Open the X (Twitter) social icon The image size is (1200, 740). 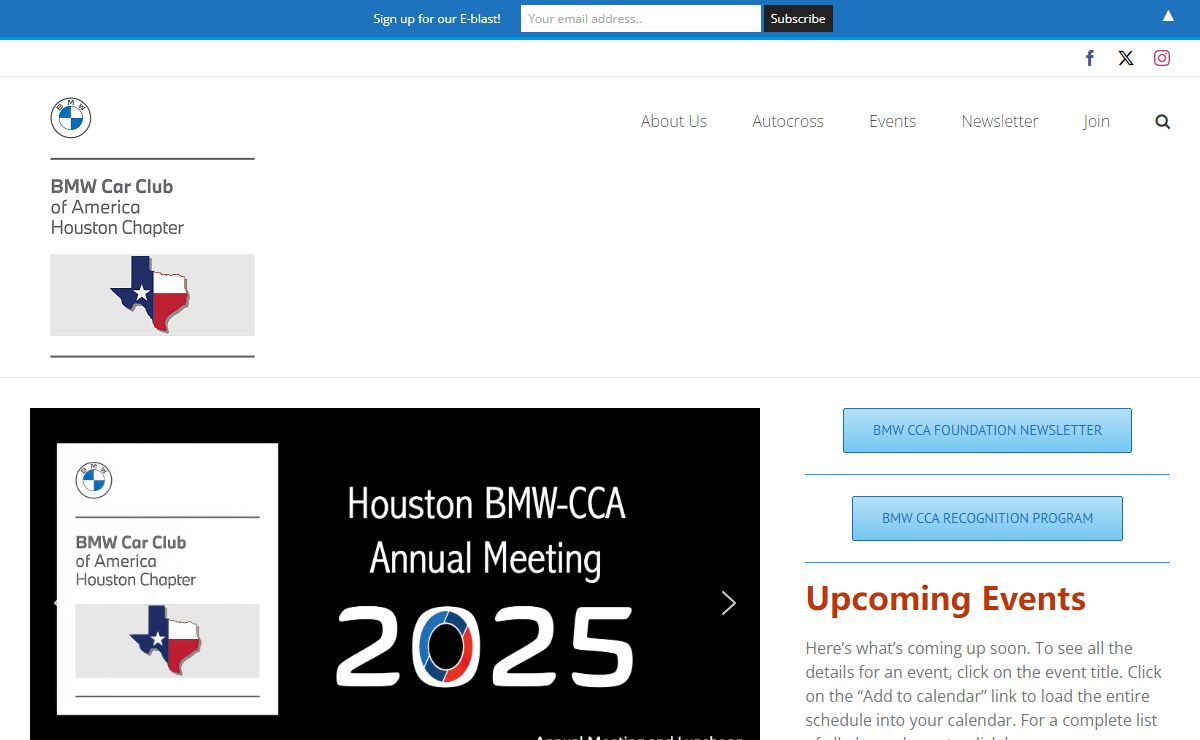tap(1126, 58)
